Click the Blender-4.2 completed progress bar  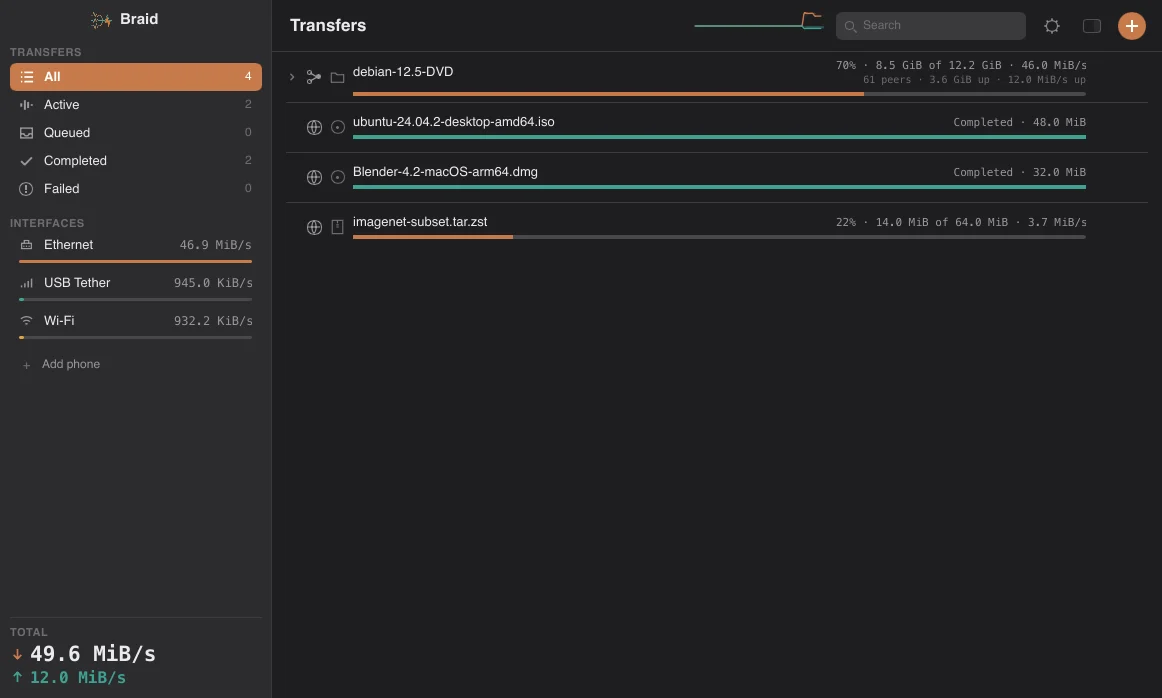[719, 187]
